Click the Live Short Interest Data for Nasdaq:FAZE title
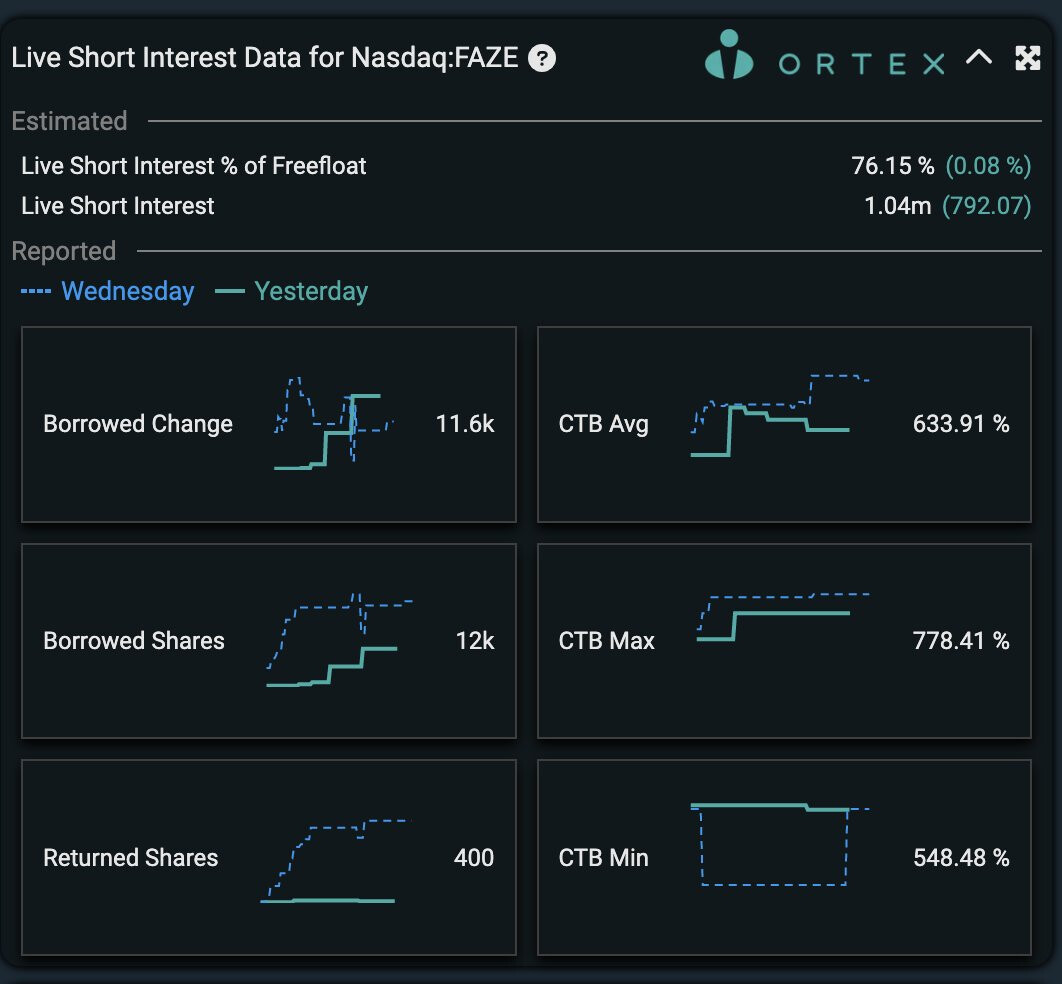 (x=265, y=58)
